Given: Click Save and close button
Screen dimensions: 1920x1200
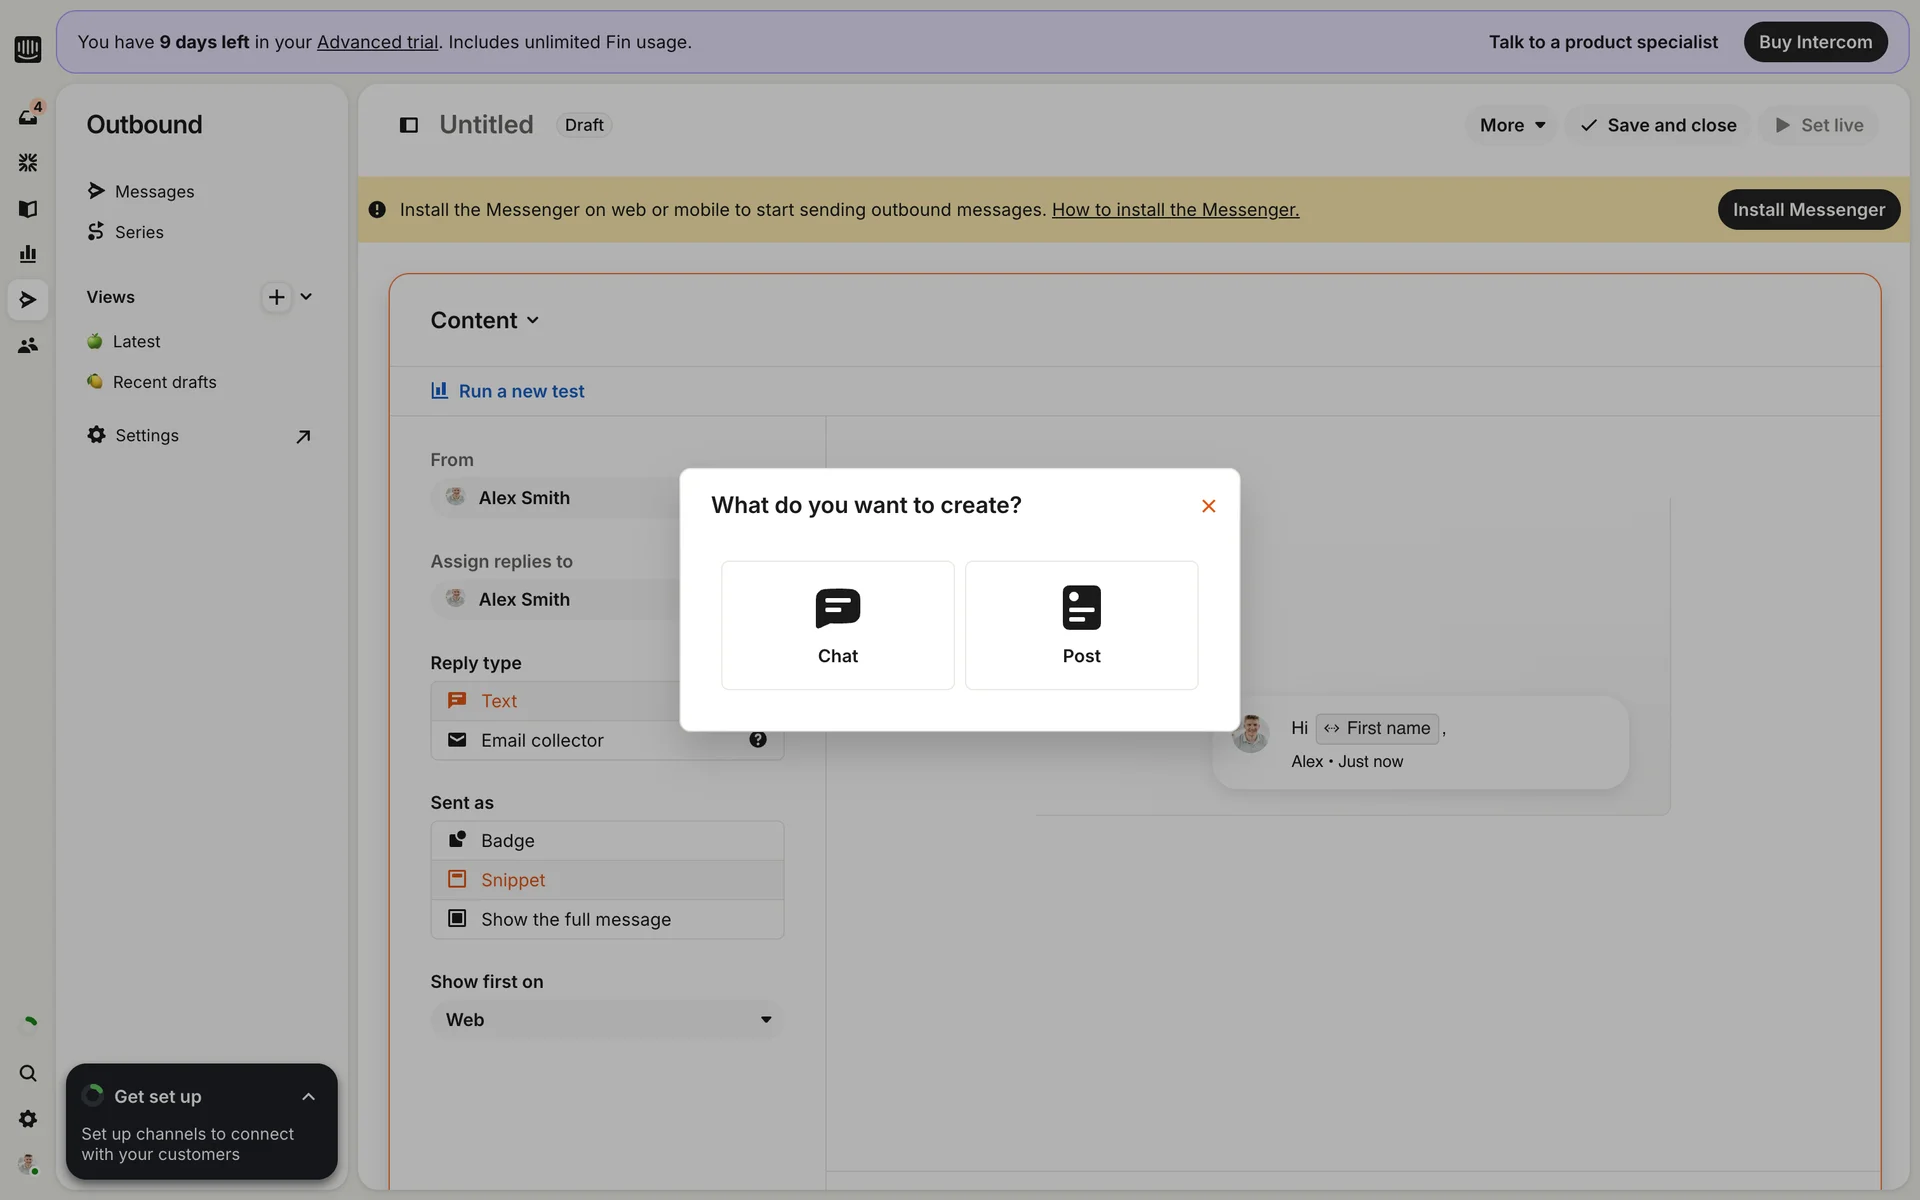Looking at the screenshot, I should point(1658,125).
